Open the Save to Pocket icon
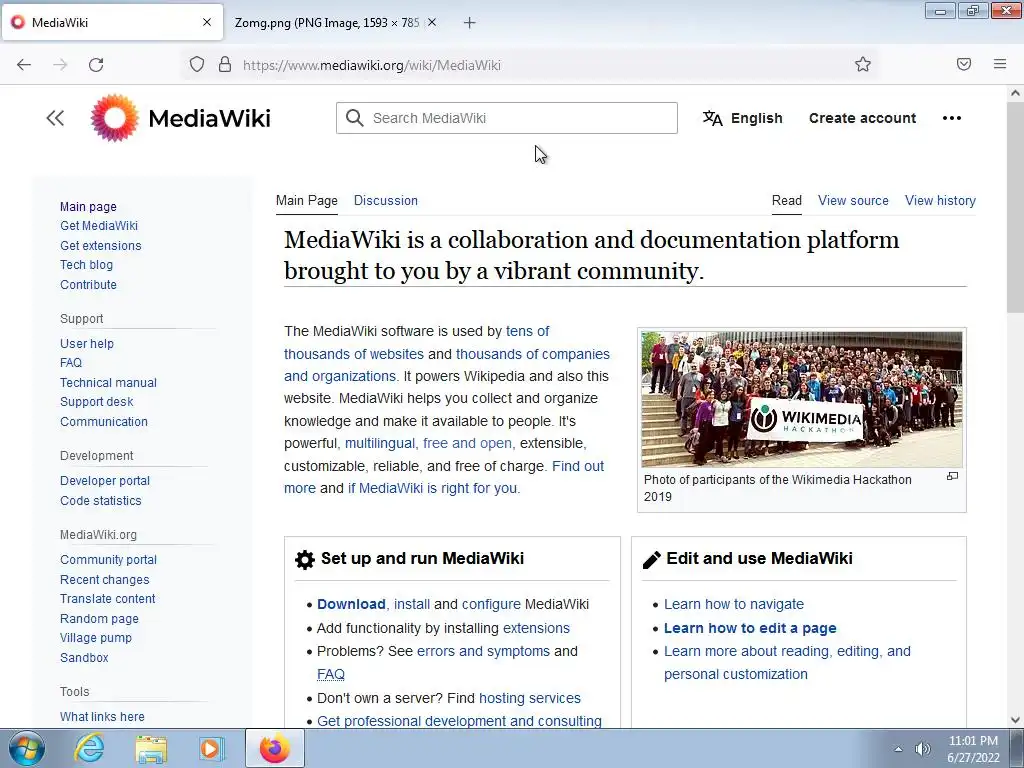 tap(964, 64)
